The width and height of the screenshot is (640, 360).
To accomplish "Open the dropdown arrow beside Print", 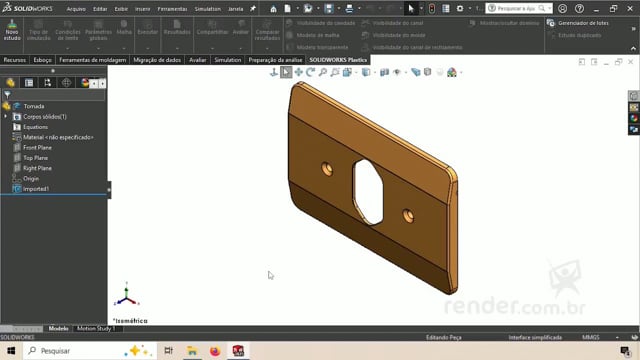I will tap(359, 9).
